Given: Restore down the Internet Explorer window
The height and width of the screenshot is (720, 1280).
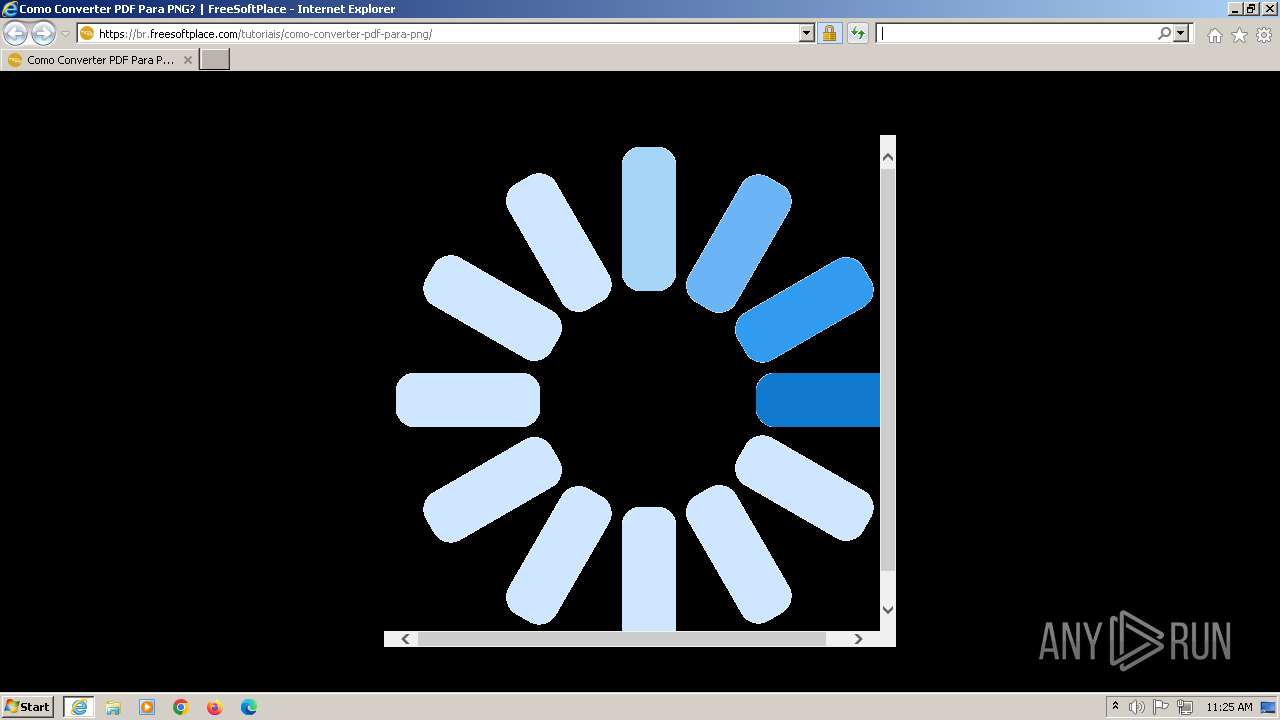Looking at the screenshot, I should click(1251, 9).
